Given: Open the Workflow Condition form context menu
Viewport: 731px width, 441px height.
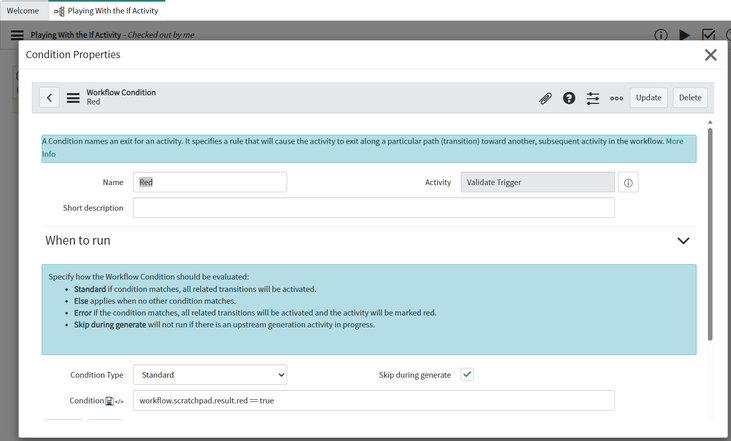Looking at the screenshot, I should (73, 98).
